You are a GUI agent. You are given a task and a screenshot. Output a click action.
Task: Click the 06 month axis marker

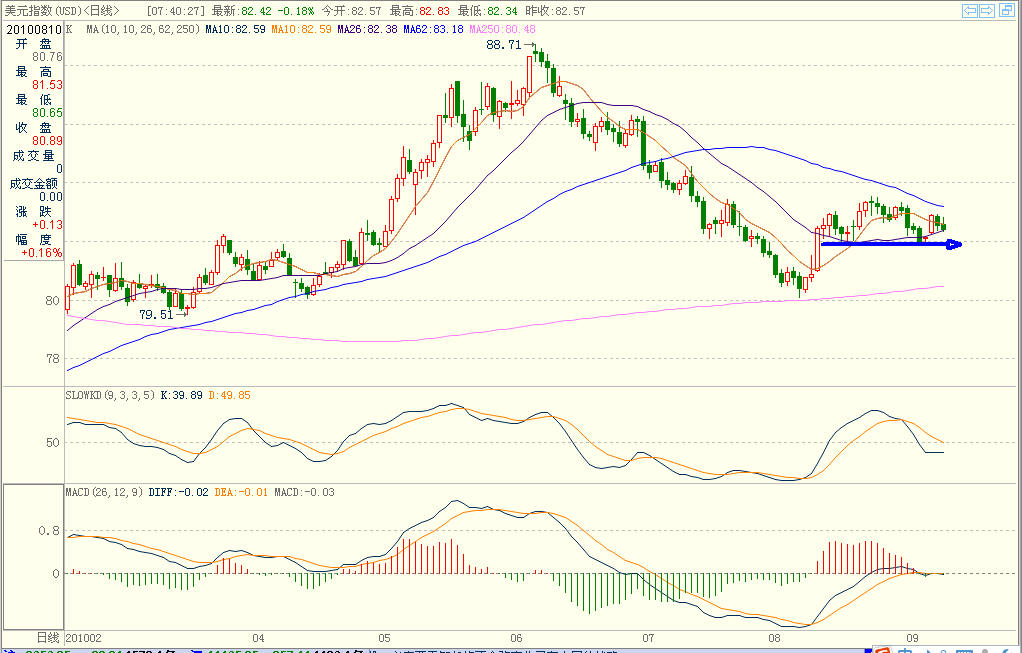(517, 638)
